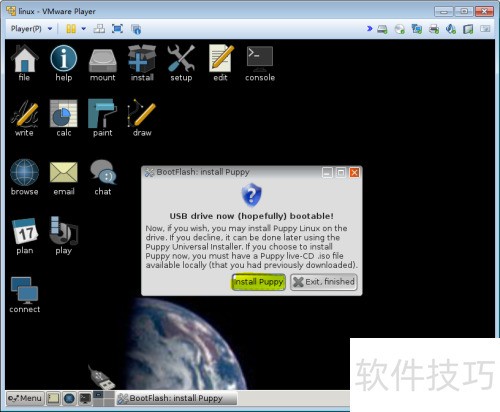Minimize the BootFlash dialog
This screenshot has width=500, height=412.
tap(327, 173)
